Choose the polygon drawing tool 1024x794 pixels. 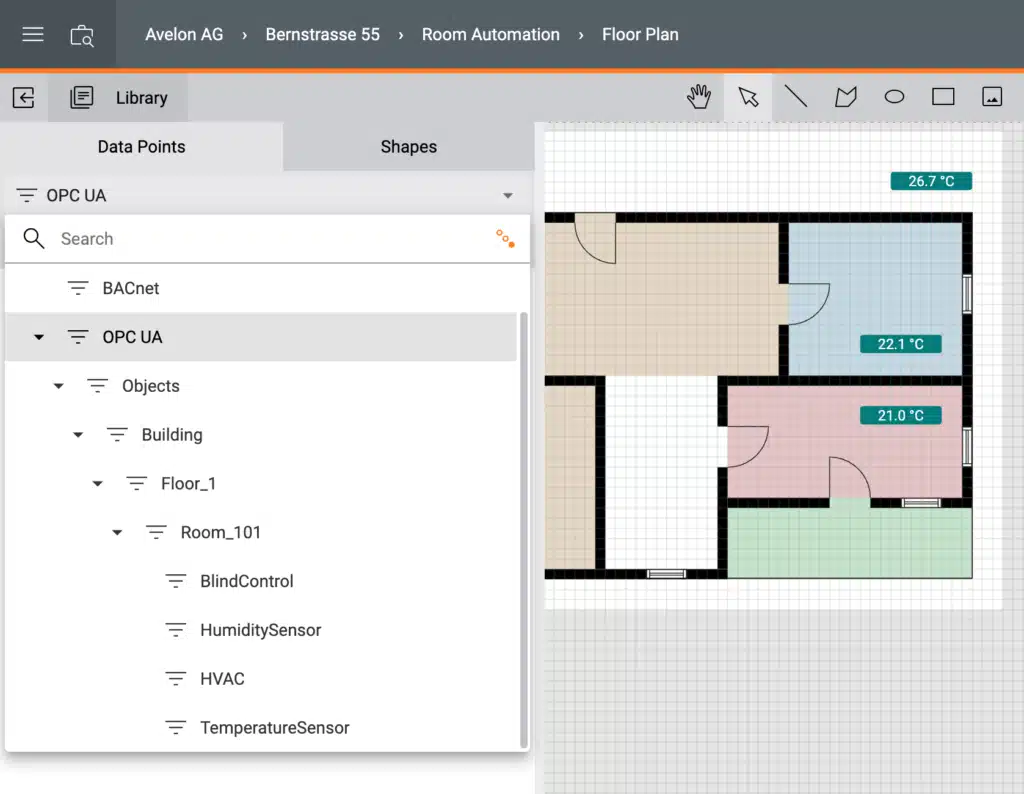[x=846, y=97]
